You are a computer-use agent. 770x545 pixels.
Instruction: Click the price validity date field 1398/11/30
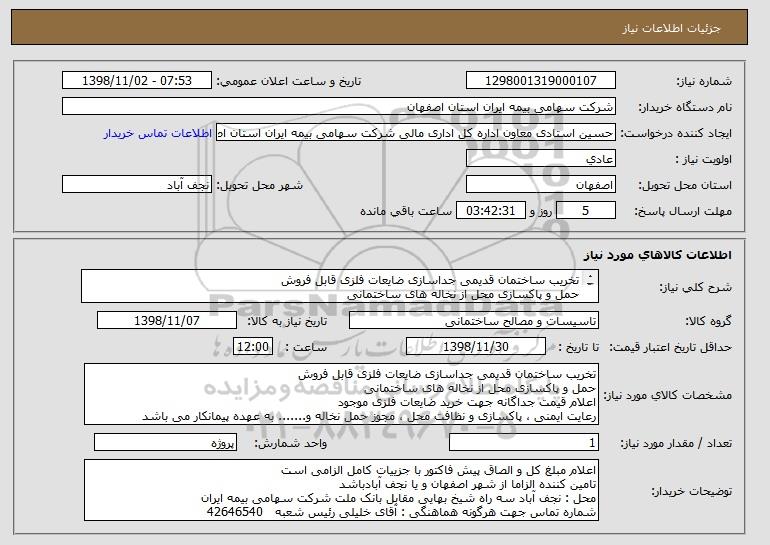coord(476,347)
